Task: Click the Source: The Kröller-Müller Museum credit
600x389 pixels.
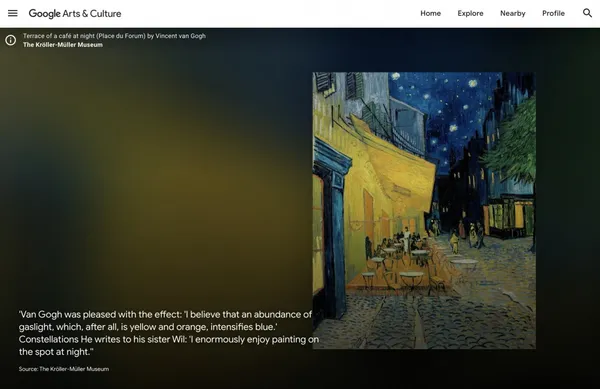Action: (x=64, y=369)
